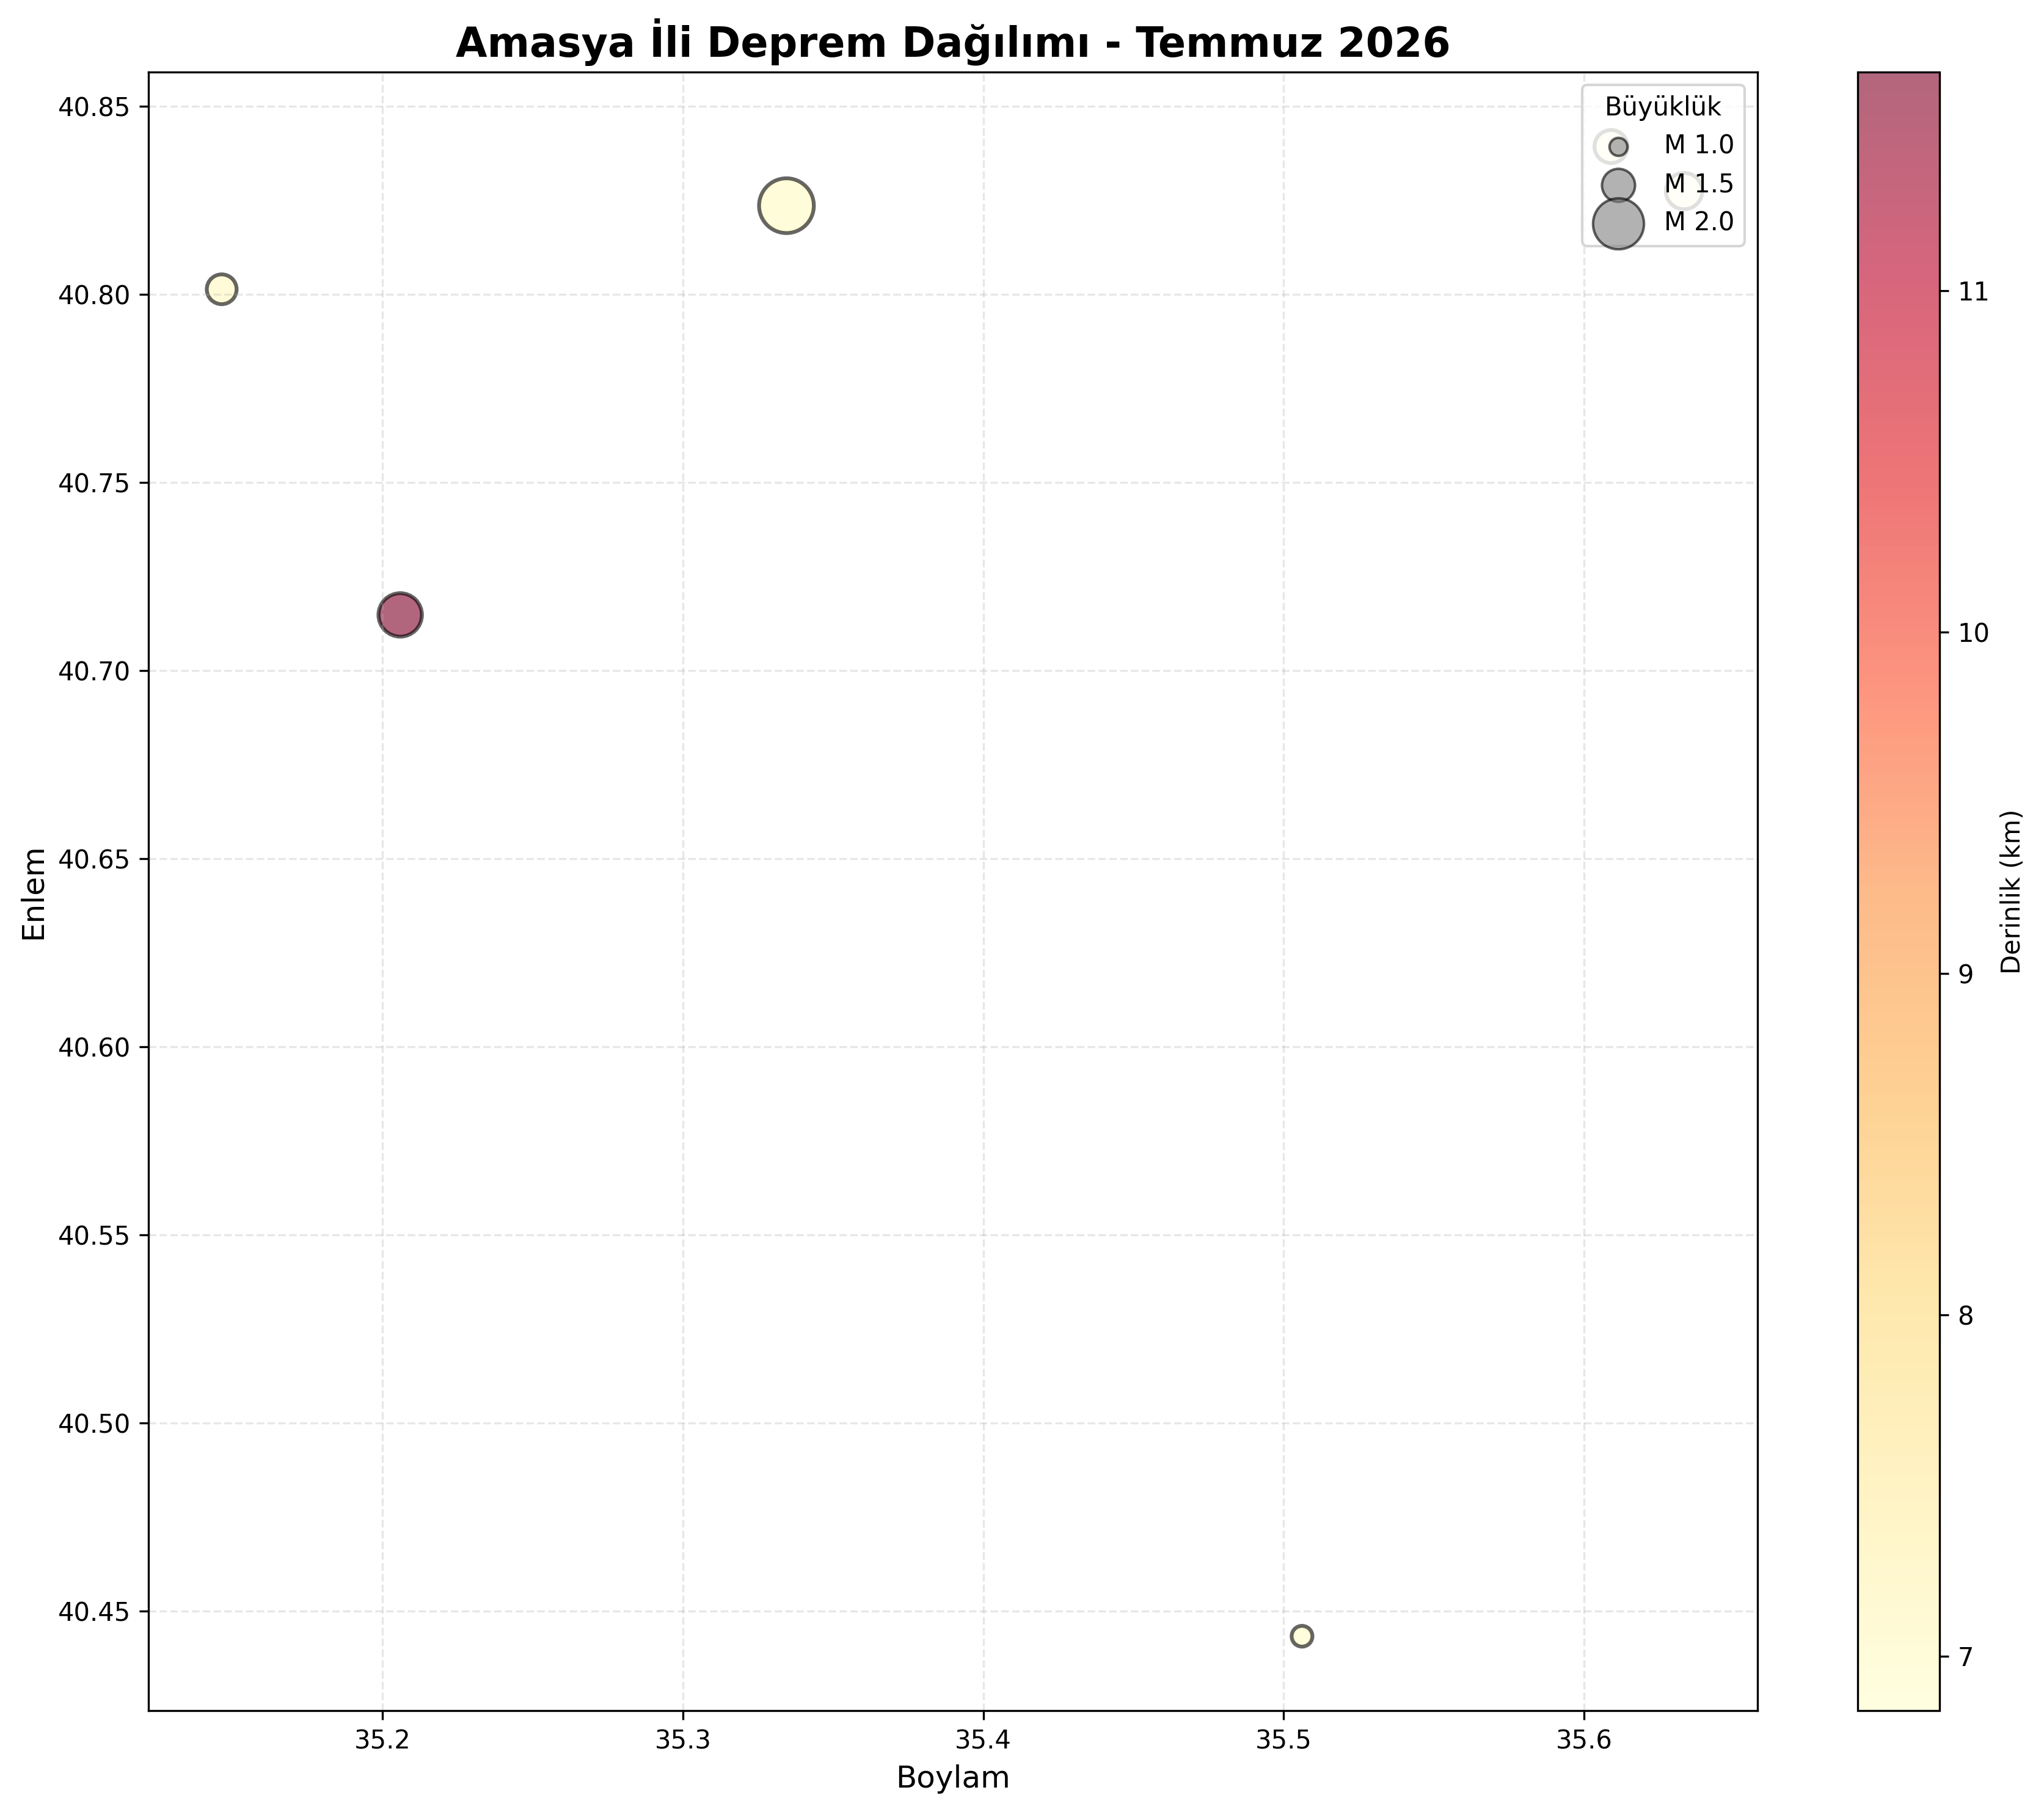Click the colorbar tick label 10
This screenshot has width=2044, height=1812.
point(1973,633)
